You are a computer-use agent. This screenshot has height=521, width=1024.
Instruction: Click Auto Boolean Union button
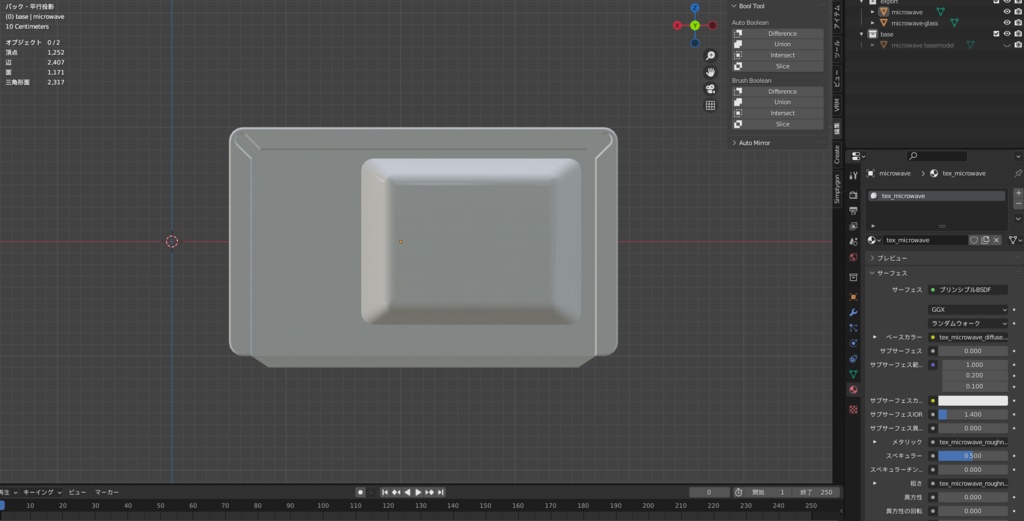coord(777,44)
